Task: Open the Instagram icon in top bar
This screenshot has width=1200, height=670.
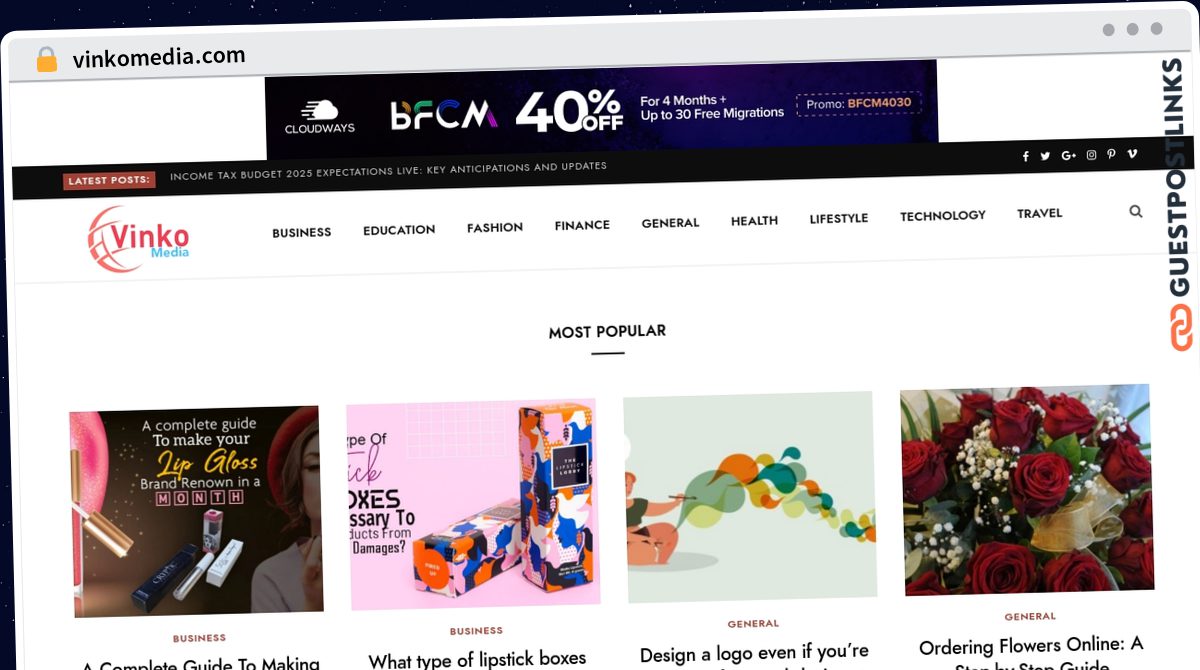Action: point(1091,155)
